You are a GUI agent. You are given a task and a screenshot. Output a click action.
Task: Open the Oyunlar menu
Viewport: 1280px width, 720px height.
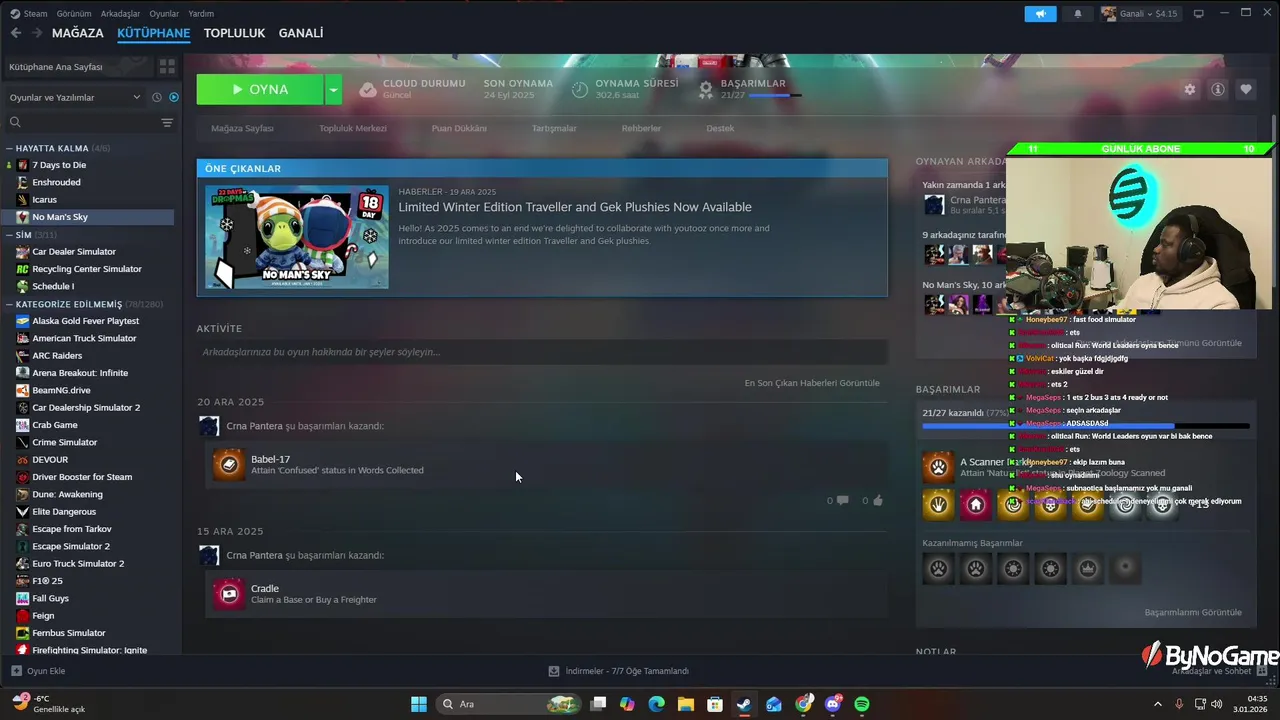click(164, 14)
